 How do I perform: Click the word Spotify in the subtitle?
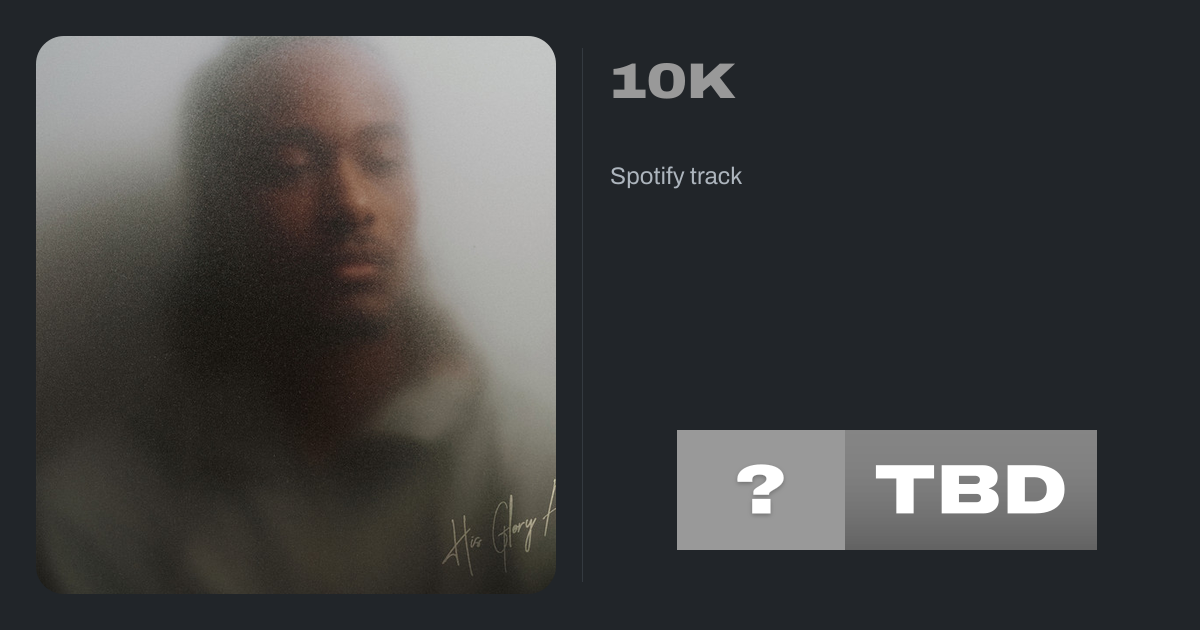click(x=645, y=176)
